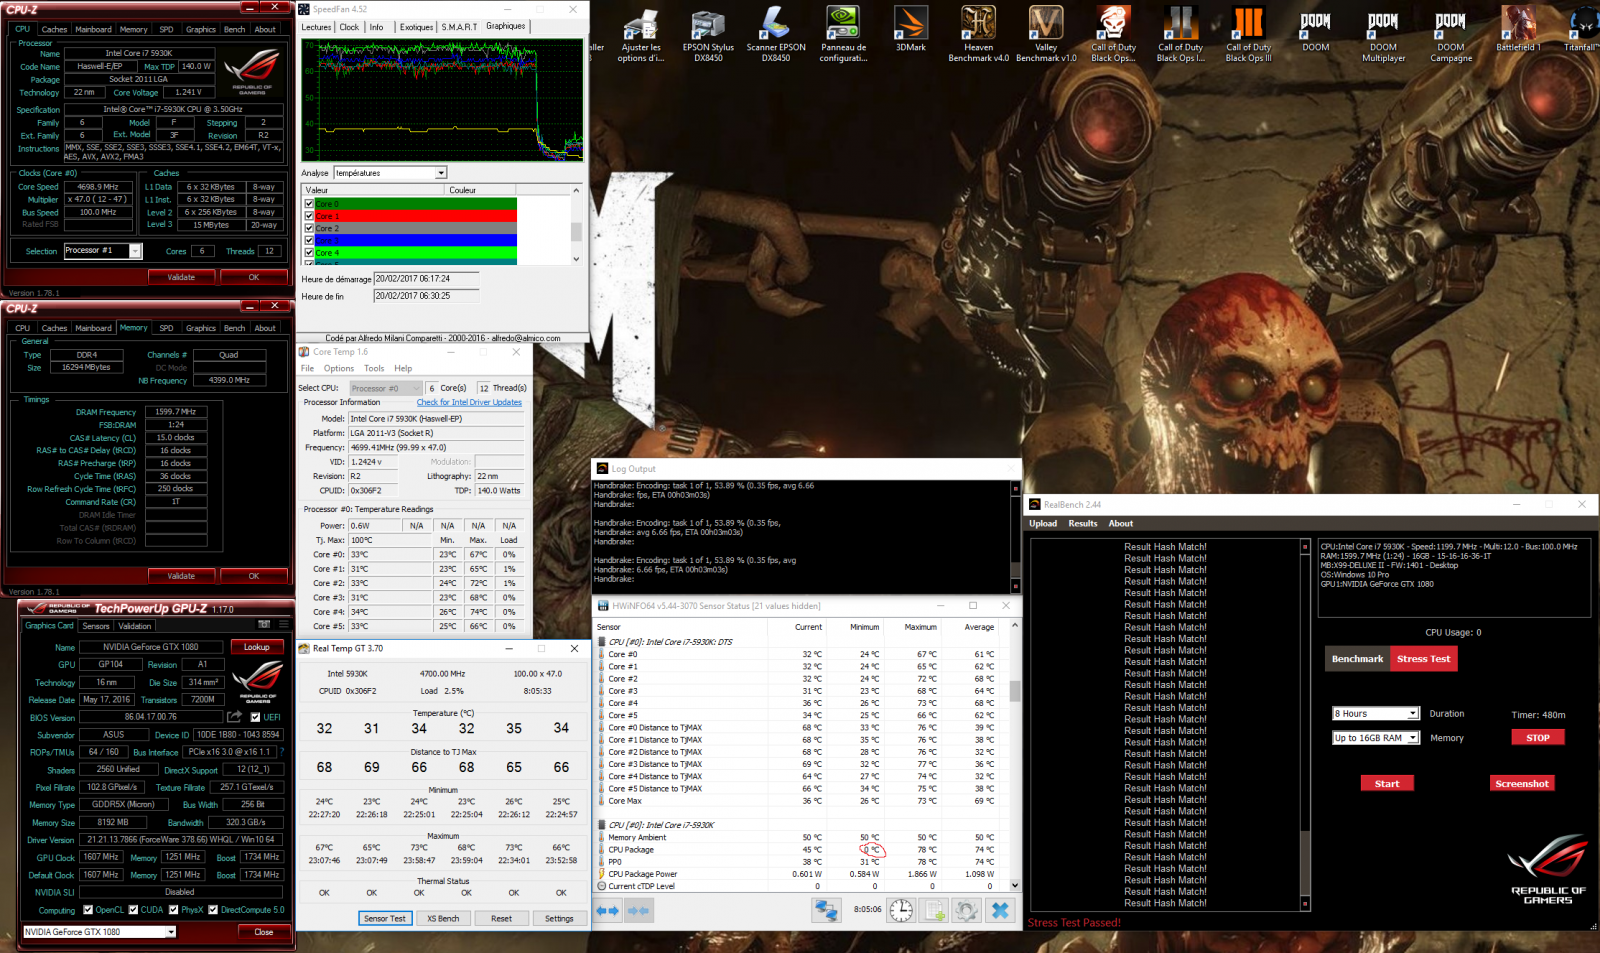This screenshot has height=953, width=1600.
Task: Open EPSON Stylus DX8450 desktop shortcut
Action: tap(708, 33)
